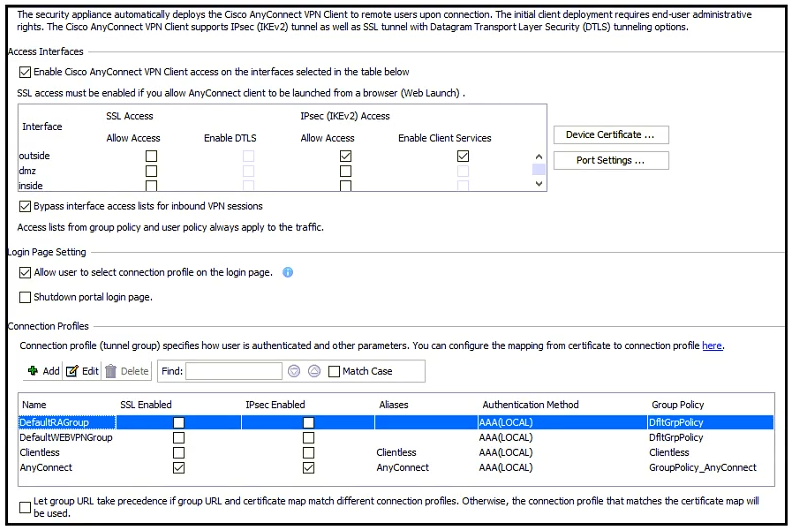
Task: Click the blue info icon beside login setting
Action: tap(288, 272)
